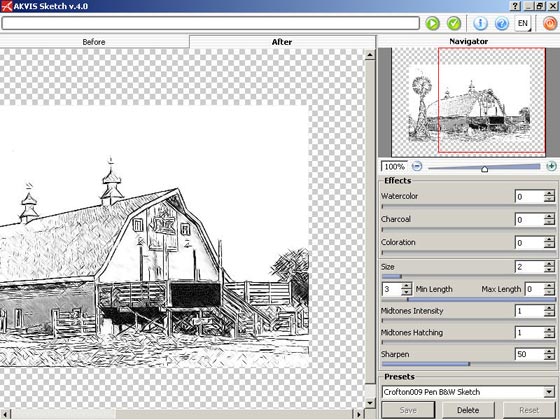Click the Reset button
This screenshot has height=420, width=560.
(x=529, y=410)
